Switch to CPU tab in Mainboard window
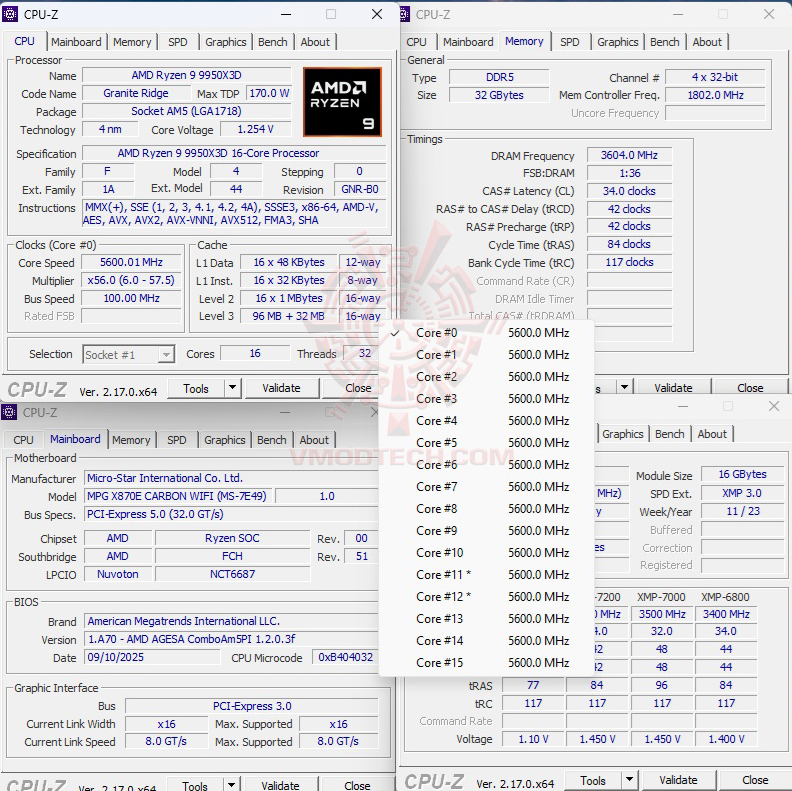 23,440
